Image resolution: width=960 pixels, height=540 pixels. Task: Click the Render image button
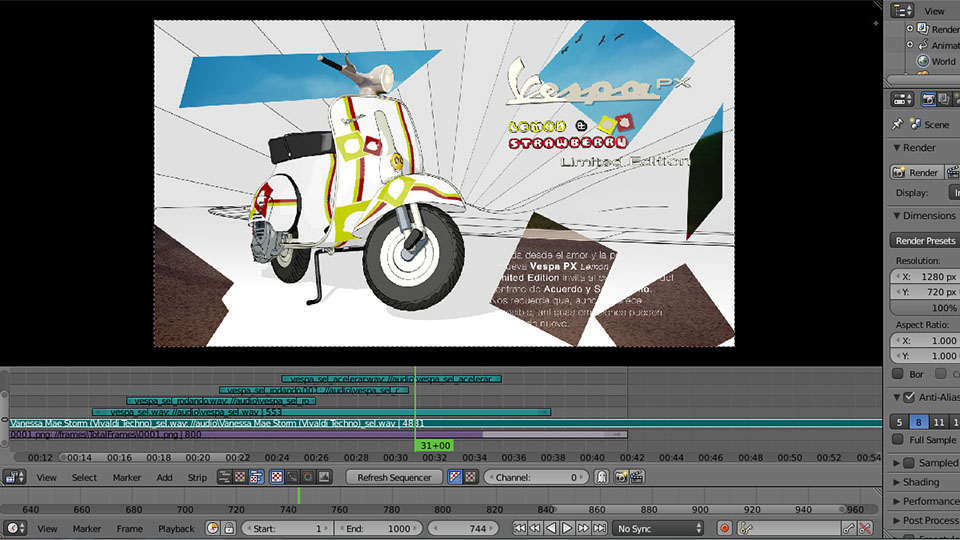pos(916,173)
